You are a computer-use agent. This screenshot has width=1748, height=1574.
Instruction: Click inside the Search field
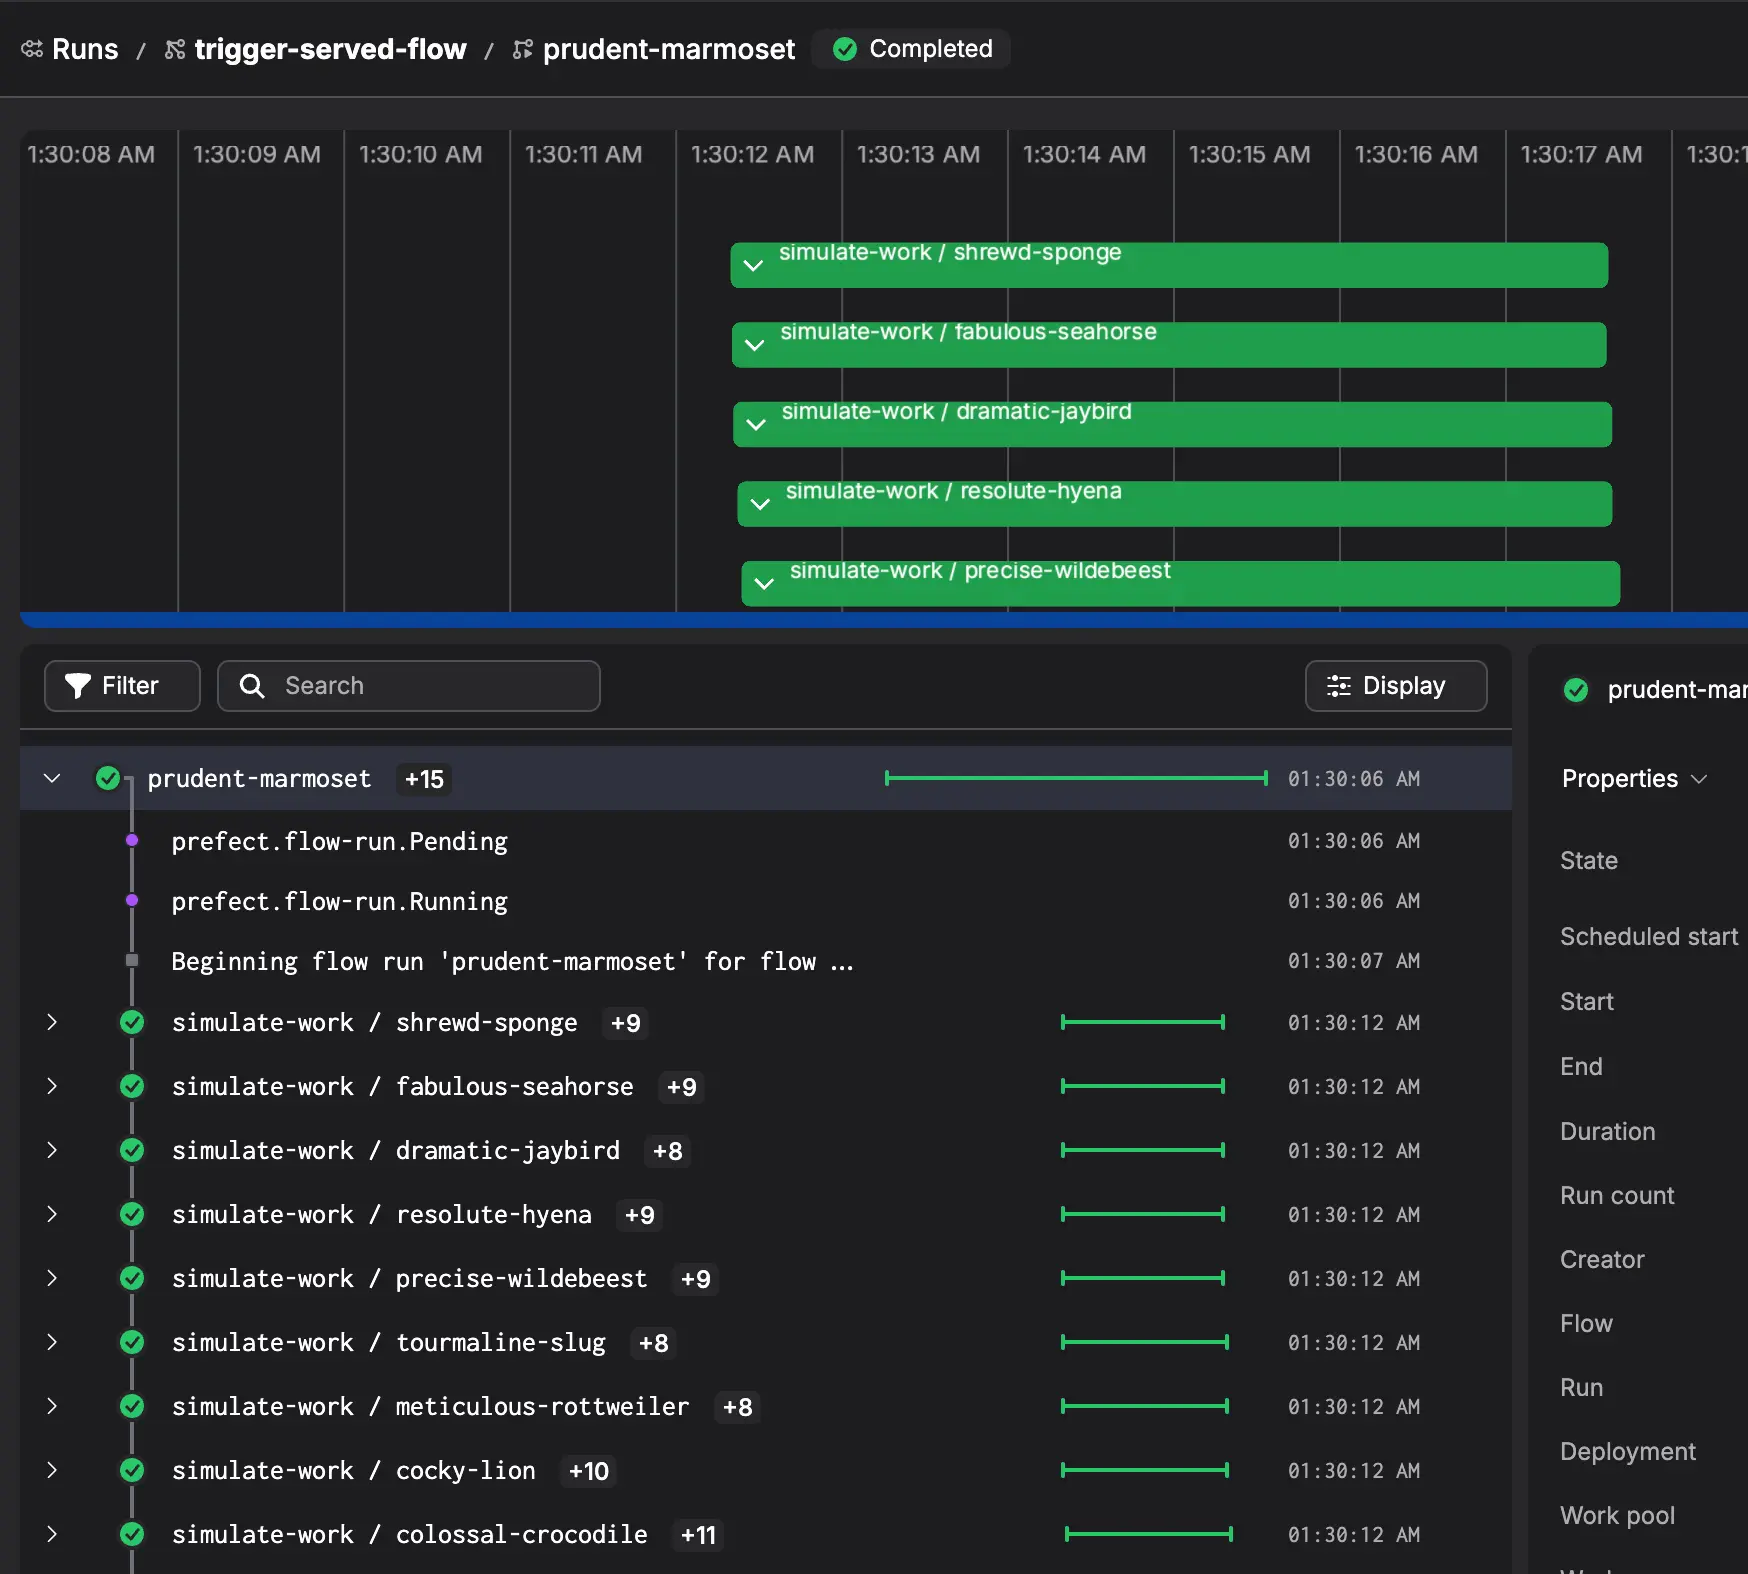410,685
